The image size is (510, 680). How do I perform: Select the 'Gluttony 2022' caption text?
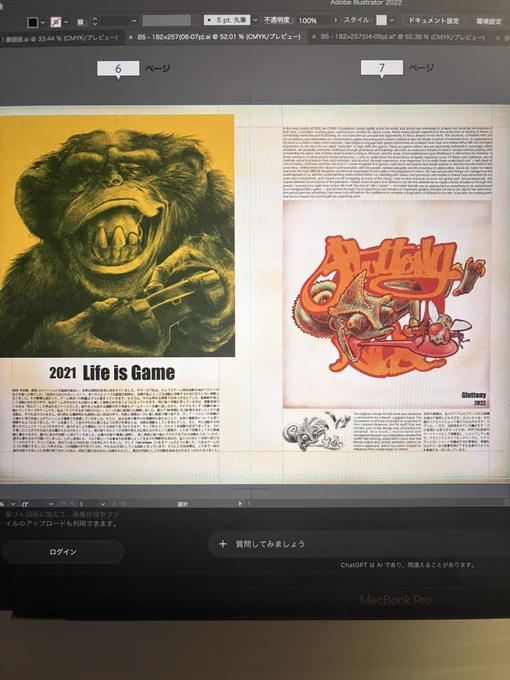[x=474, y=399]
